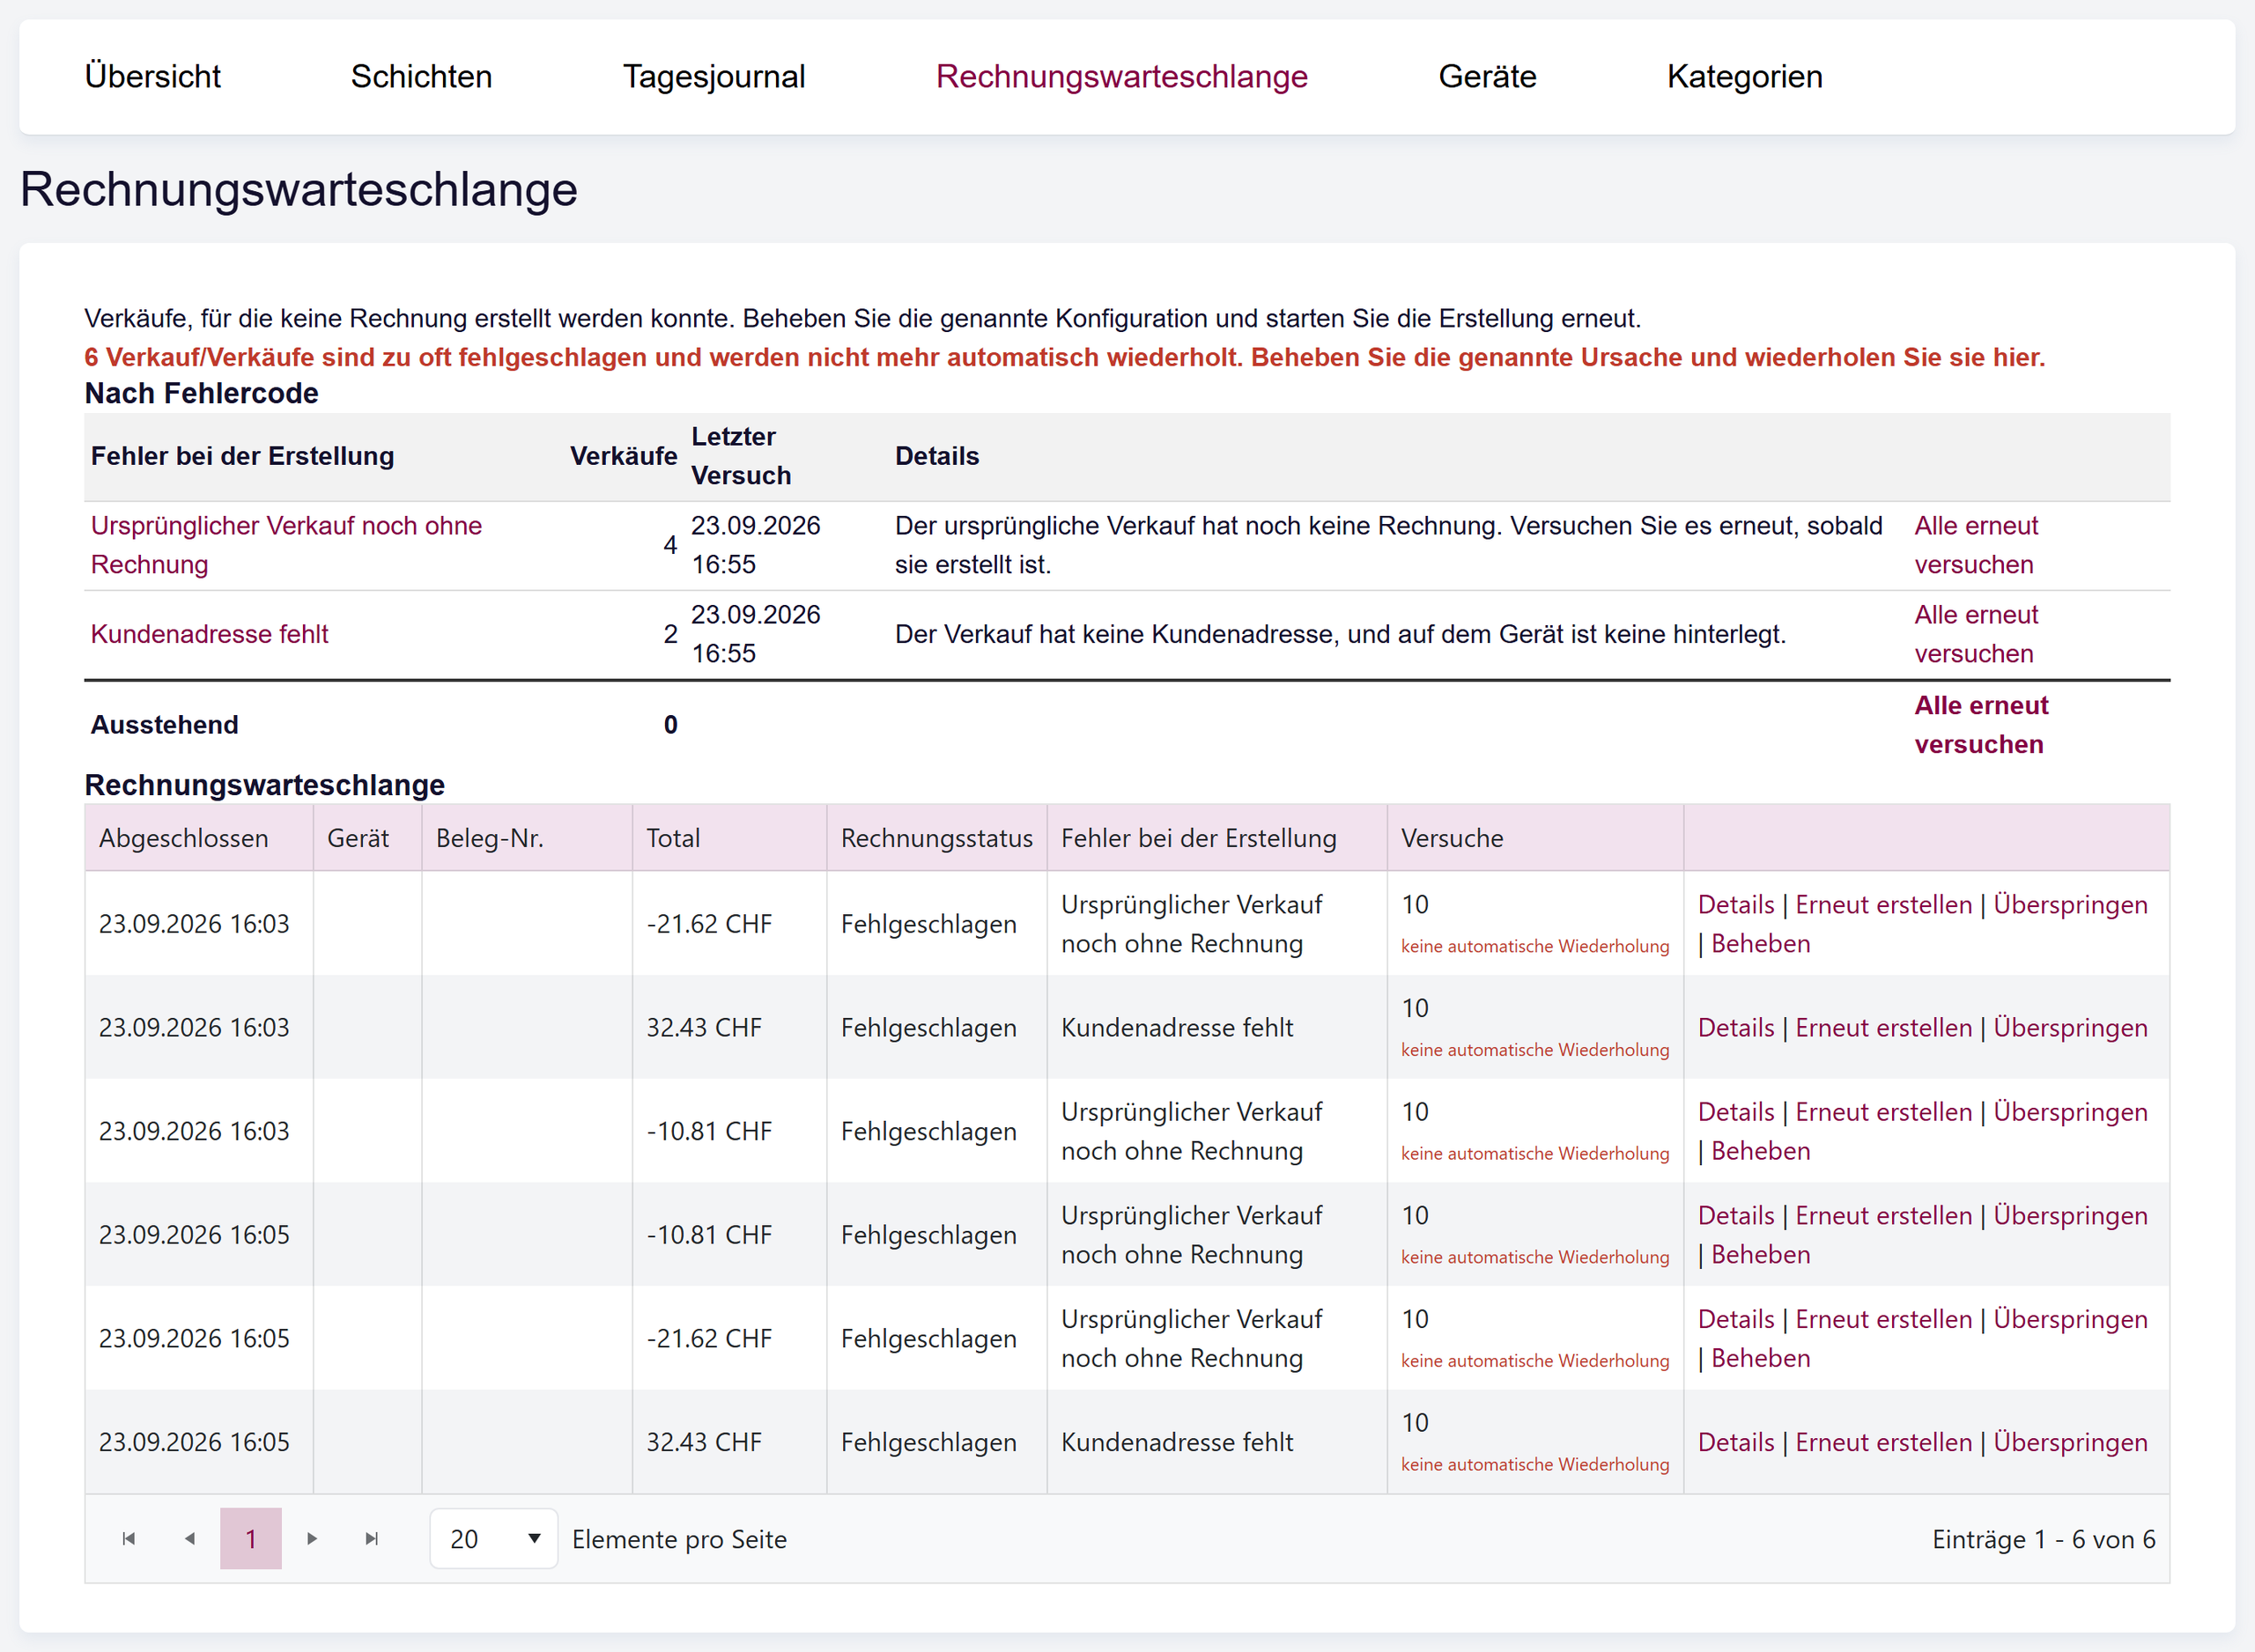Open 'Ursprünglicher Verkauf noch ohne Rechnung' error link
Viewport: 2255px width, 1652px height.
point(286,545)
